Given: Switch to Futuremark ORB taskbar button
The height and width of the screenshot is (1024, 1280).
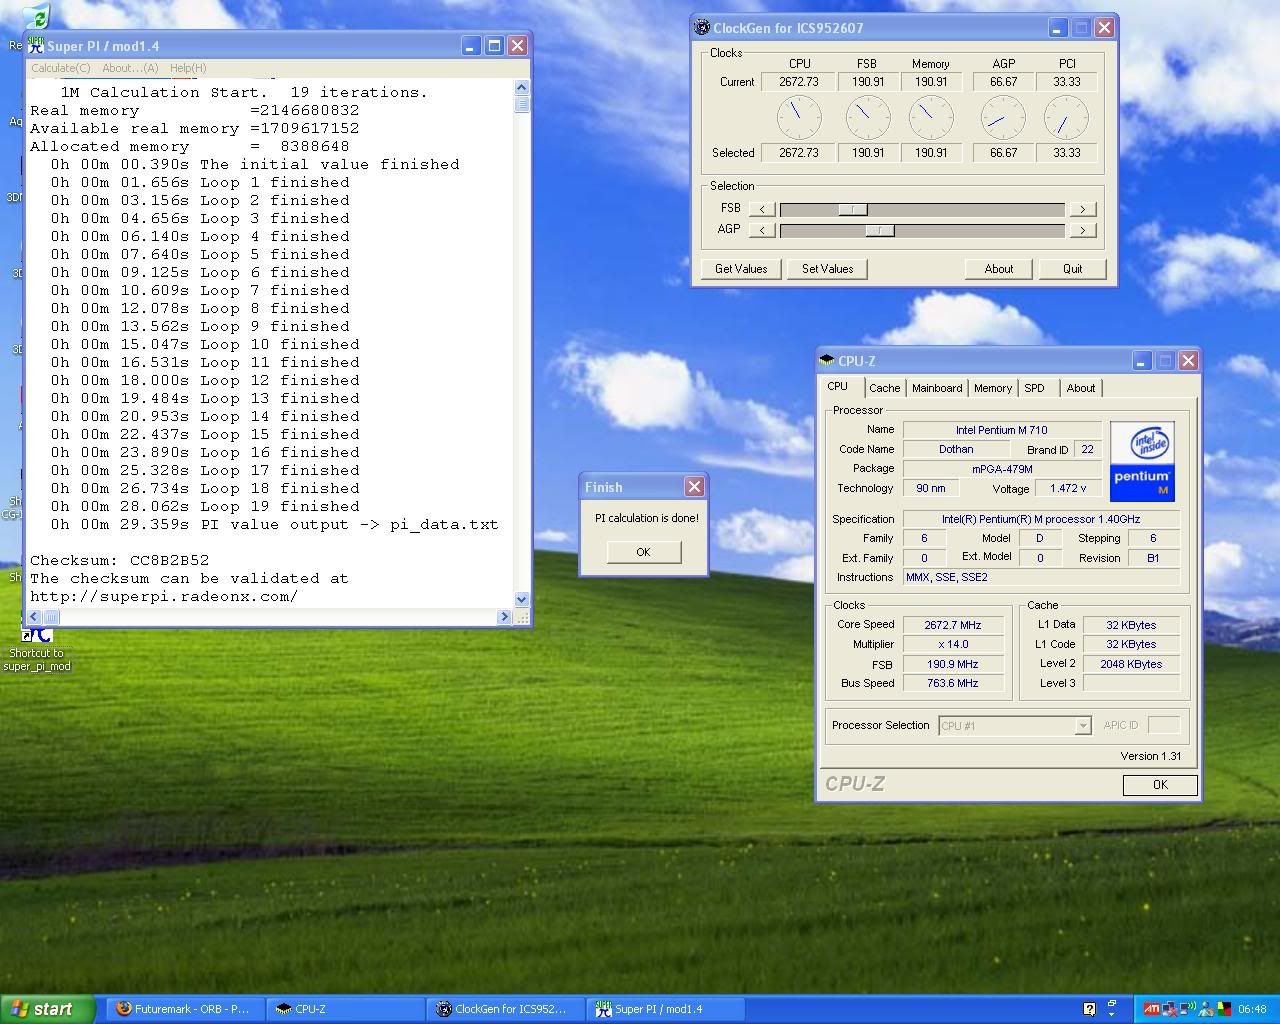Looking at the screenshot, I should tap(183, 1009).
